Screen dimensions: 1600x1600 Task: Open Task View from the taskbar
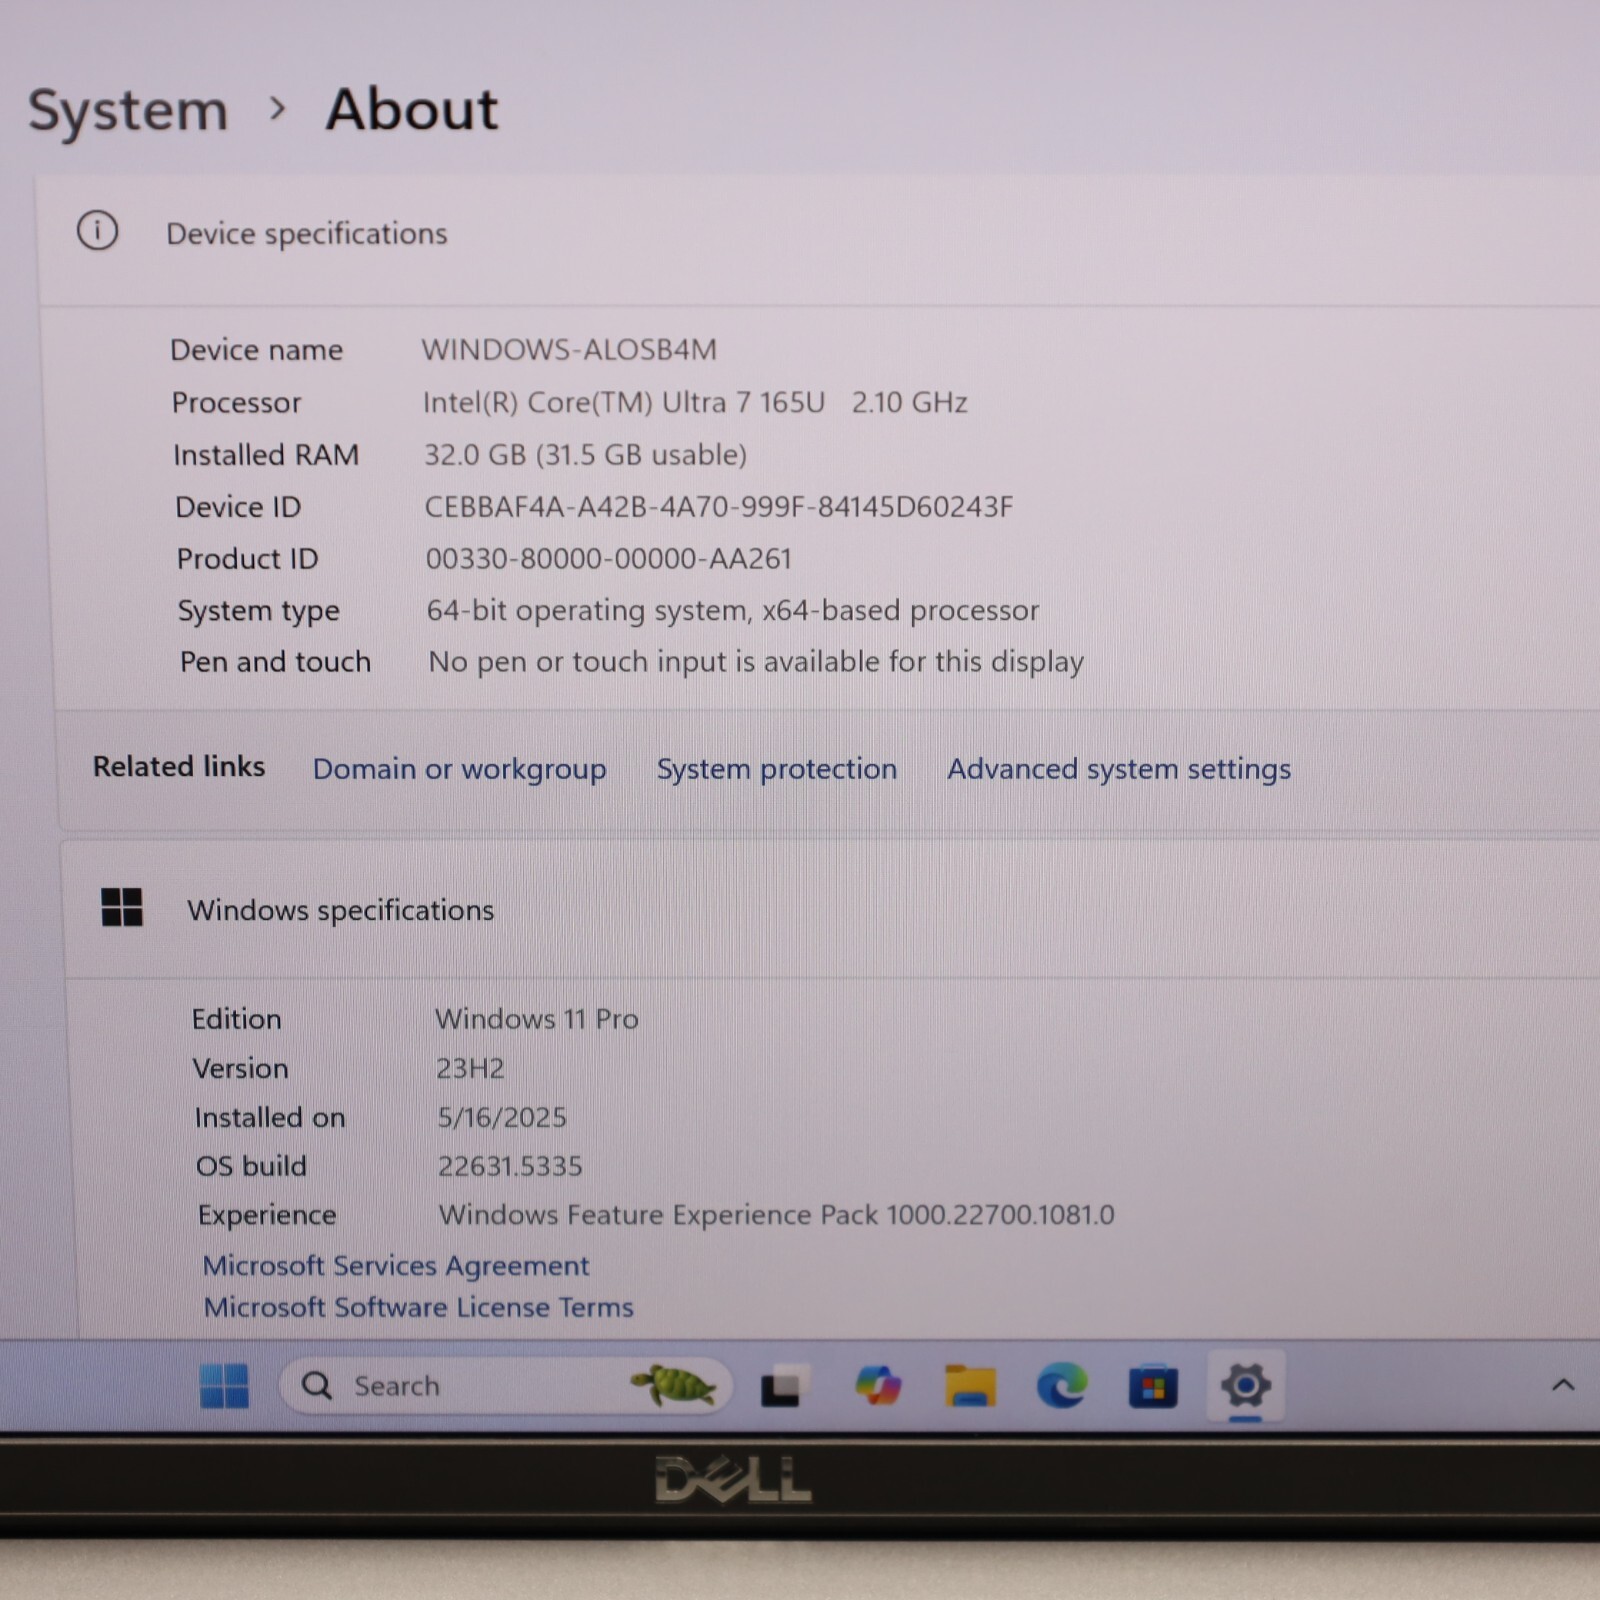click(783, 1386)
